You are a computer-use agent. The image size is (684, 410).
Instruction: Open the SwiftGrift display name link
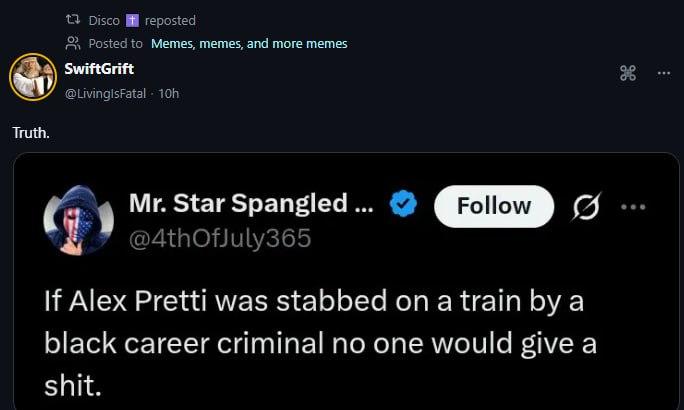click(x=99, y=69)
